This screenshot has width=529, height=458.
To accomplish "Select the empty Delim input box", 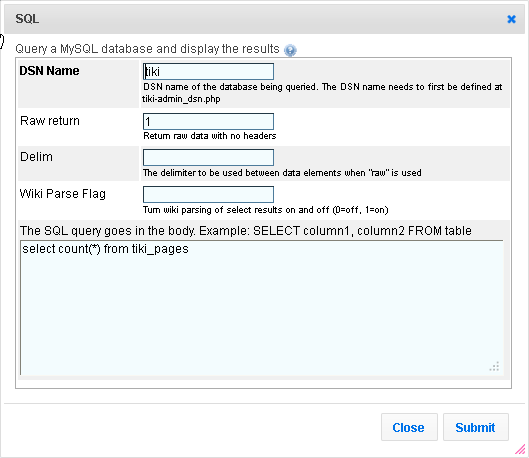I will [x=208, y=158].
